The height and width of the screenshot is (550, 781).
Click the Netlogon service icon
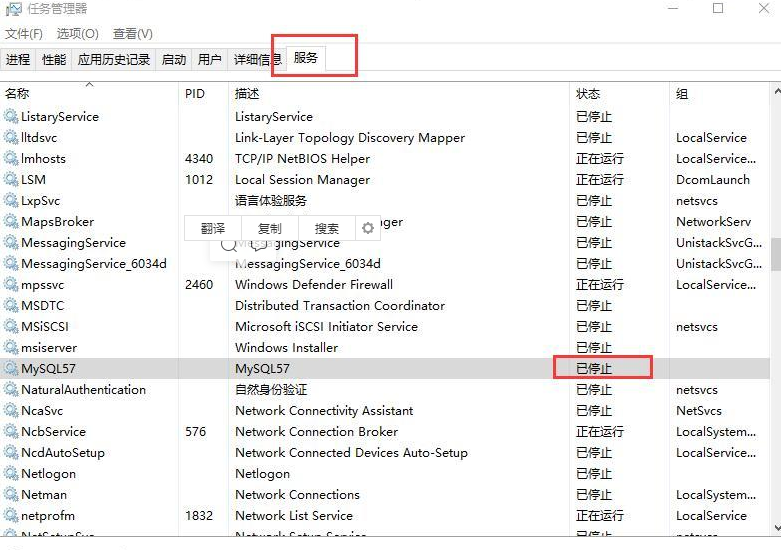click(11, 474)
